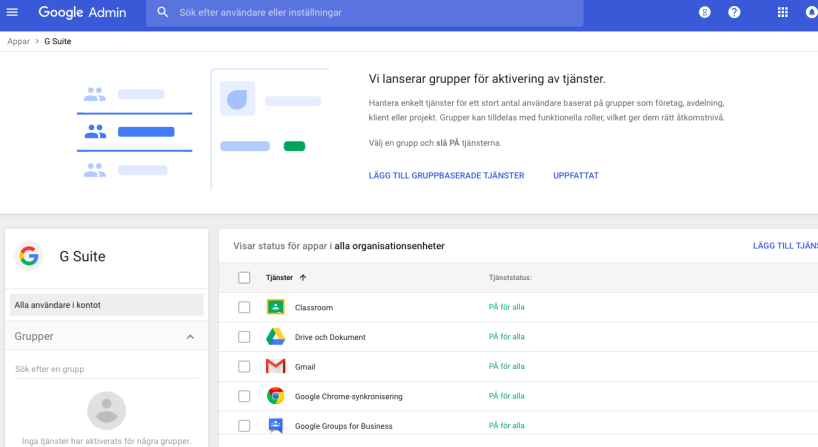The image size is (818, 447).
Task: Click the Google Groups icon
Action: point(275,426)
